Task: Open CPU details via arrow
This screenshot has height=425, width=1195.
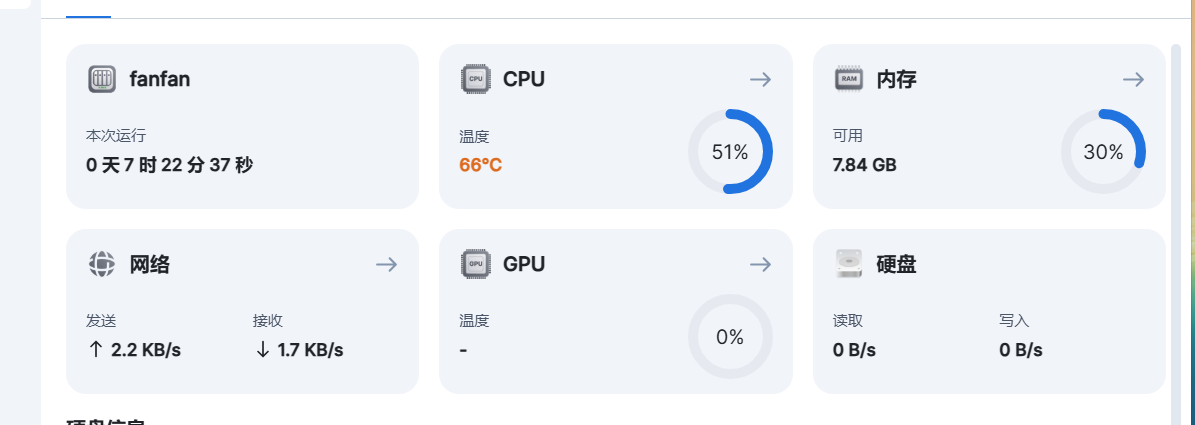Action: point(761,79)
